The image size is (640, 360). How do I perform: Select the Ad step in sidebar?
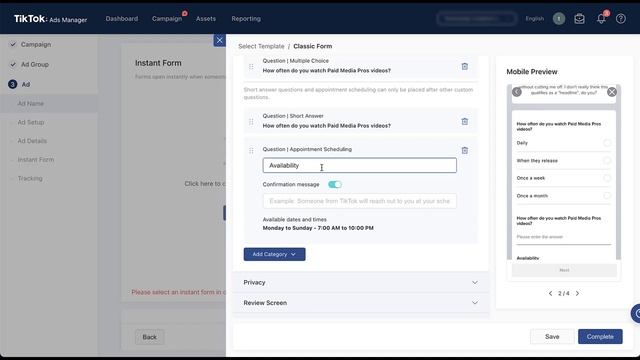click(25, 84)
